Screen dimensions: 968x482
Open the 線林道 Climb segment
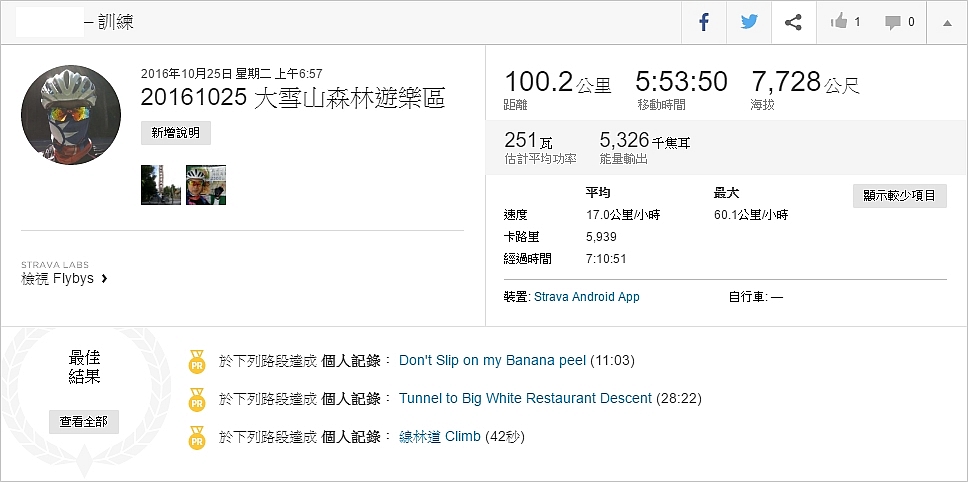coord(440,436)
